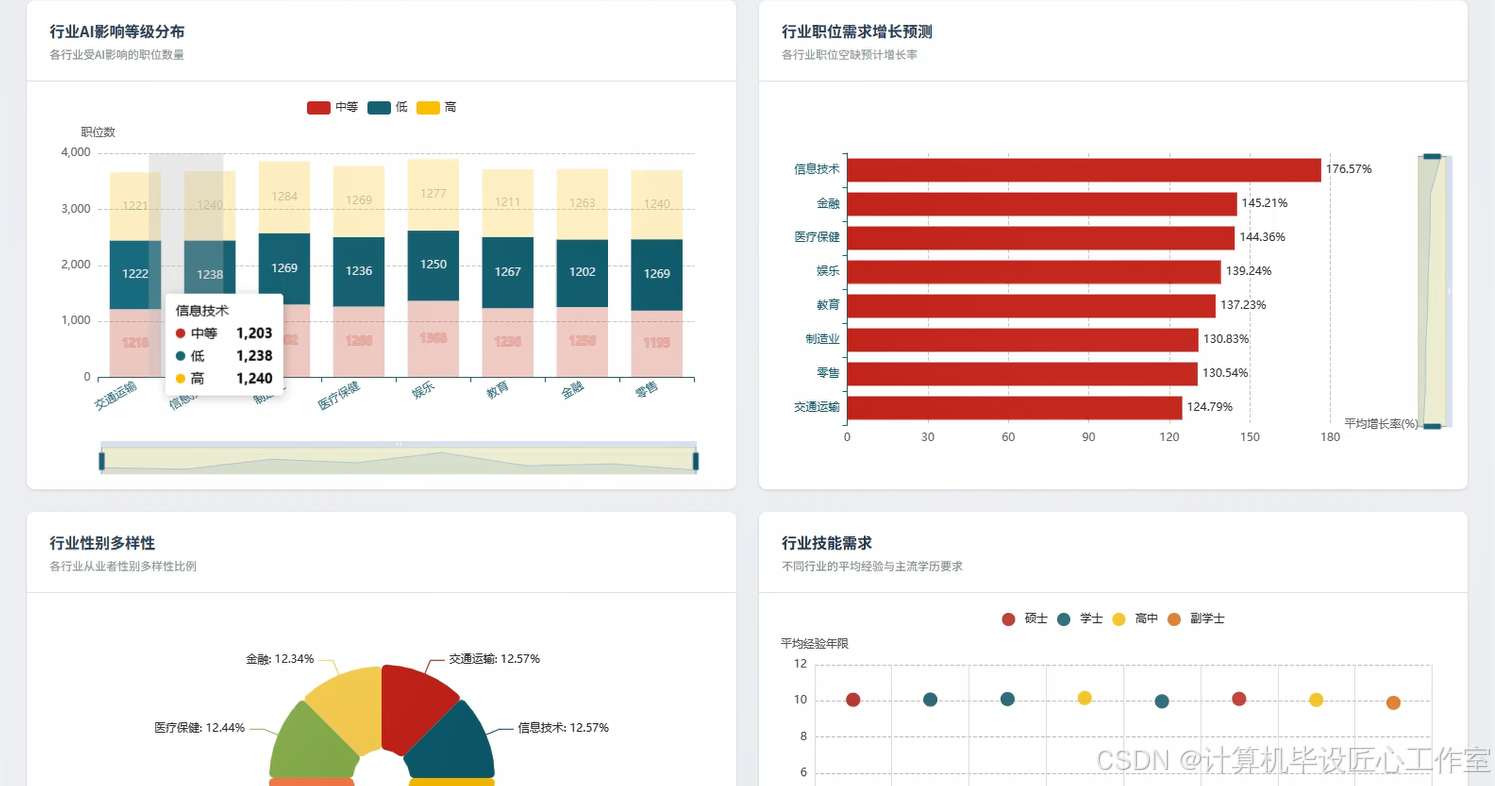
Task: Click the 娱乐 139.24% growth bar
Action: pyautogui.click(x=1034, y=271)
